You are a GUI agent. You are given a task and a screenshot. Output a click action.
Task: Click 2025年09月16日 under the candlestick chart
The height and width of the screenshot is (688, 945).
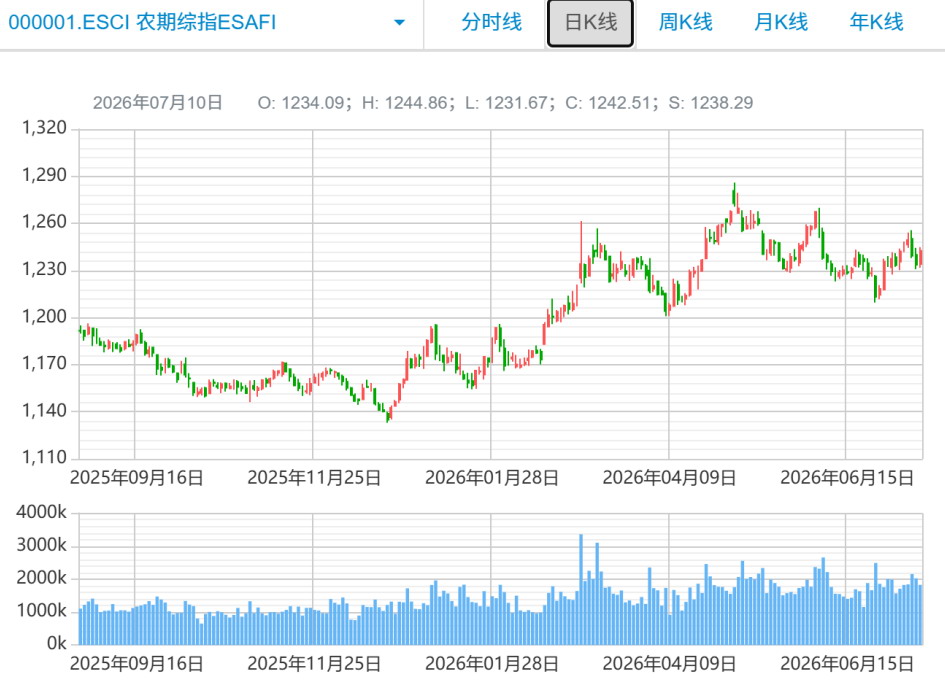click(x=137, y=478)
